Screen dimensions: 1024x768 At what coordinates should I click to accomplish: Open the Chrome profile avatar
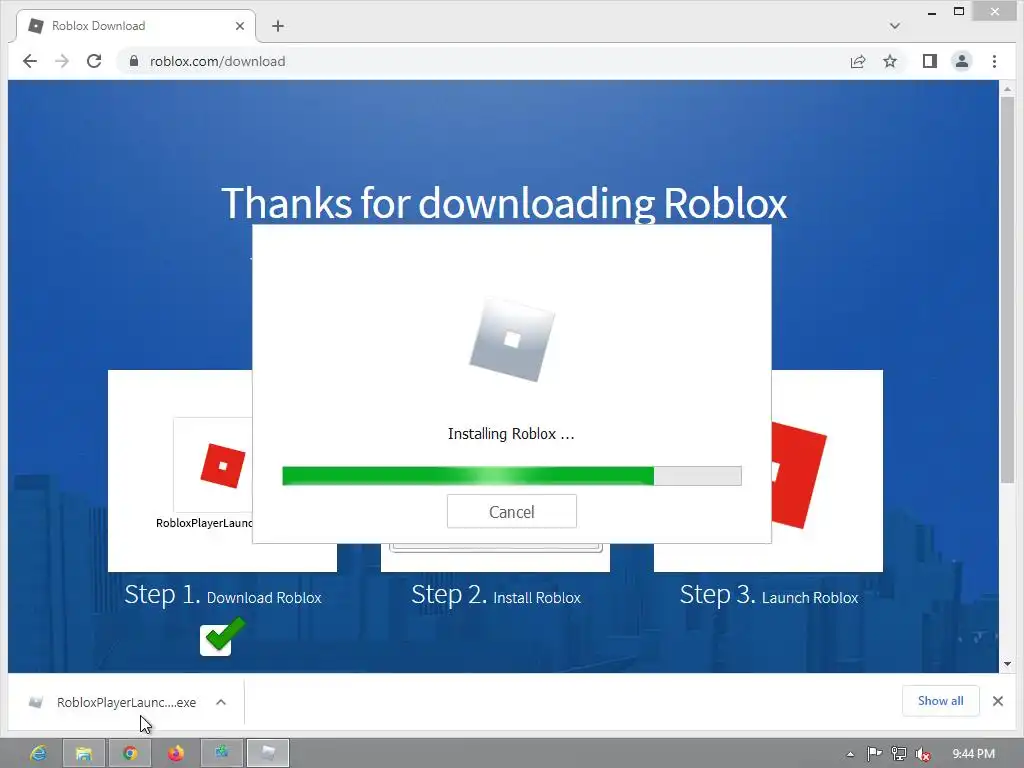961,61
